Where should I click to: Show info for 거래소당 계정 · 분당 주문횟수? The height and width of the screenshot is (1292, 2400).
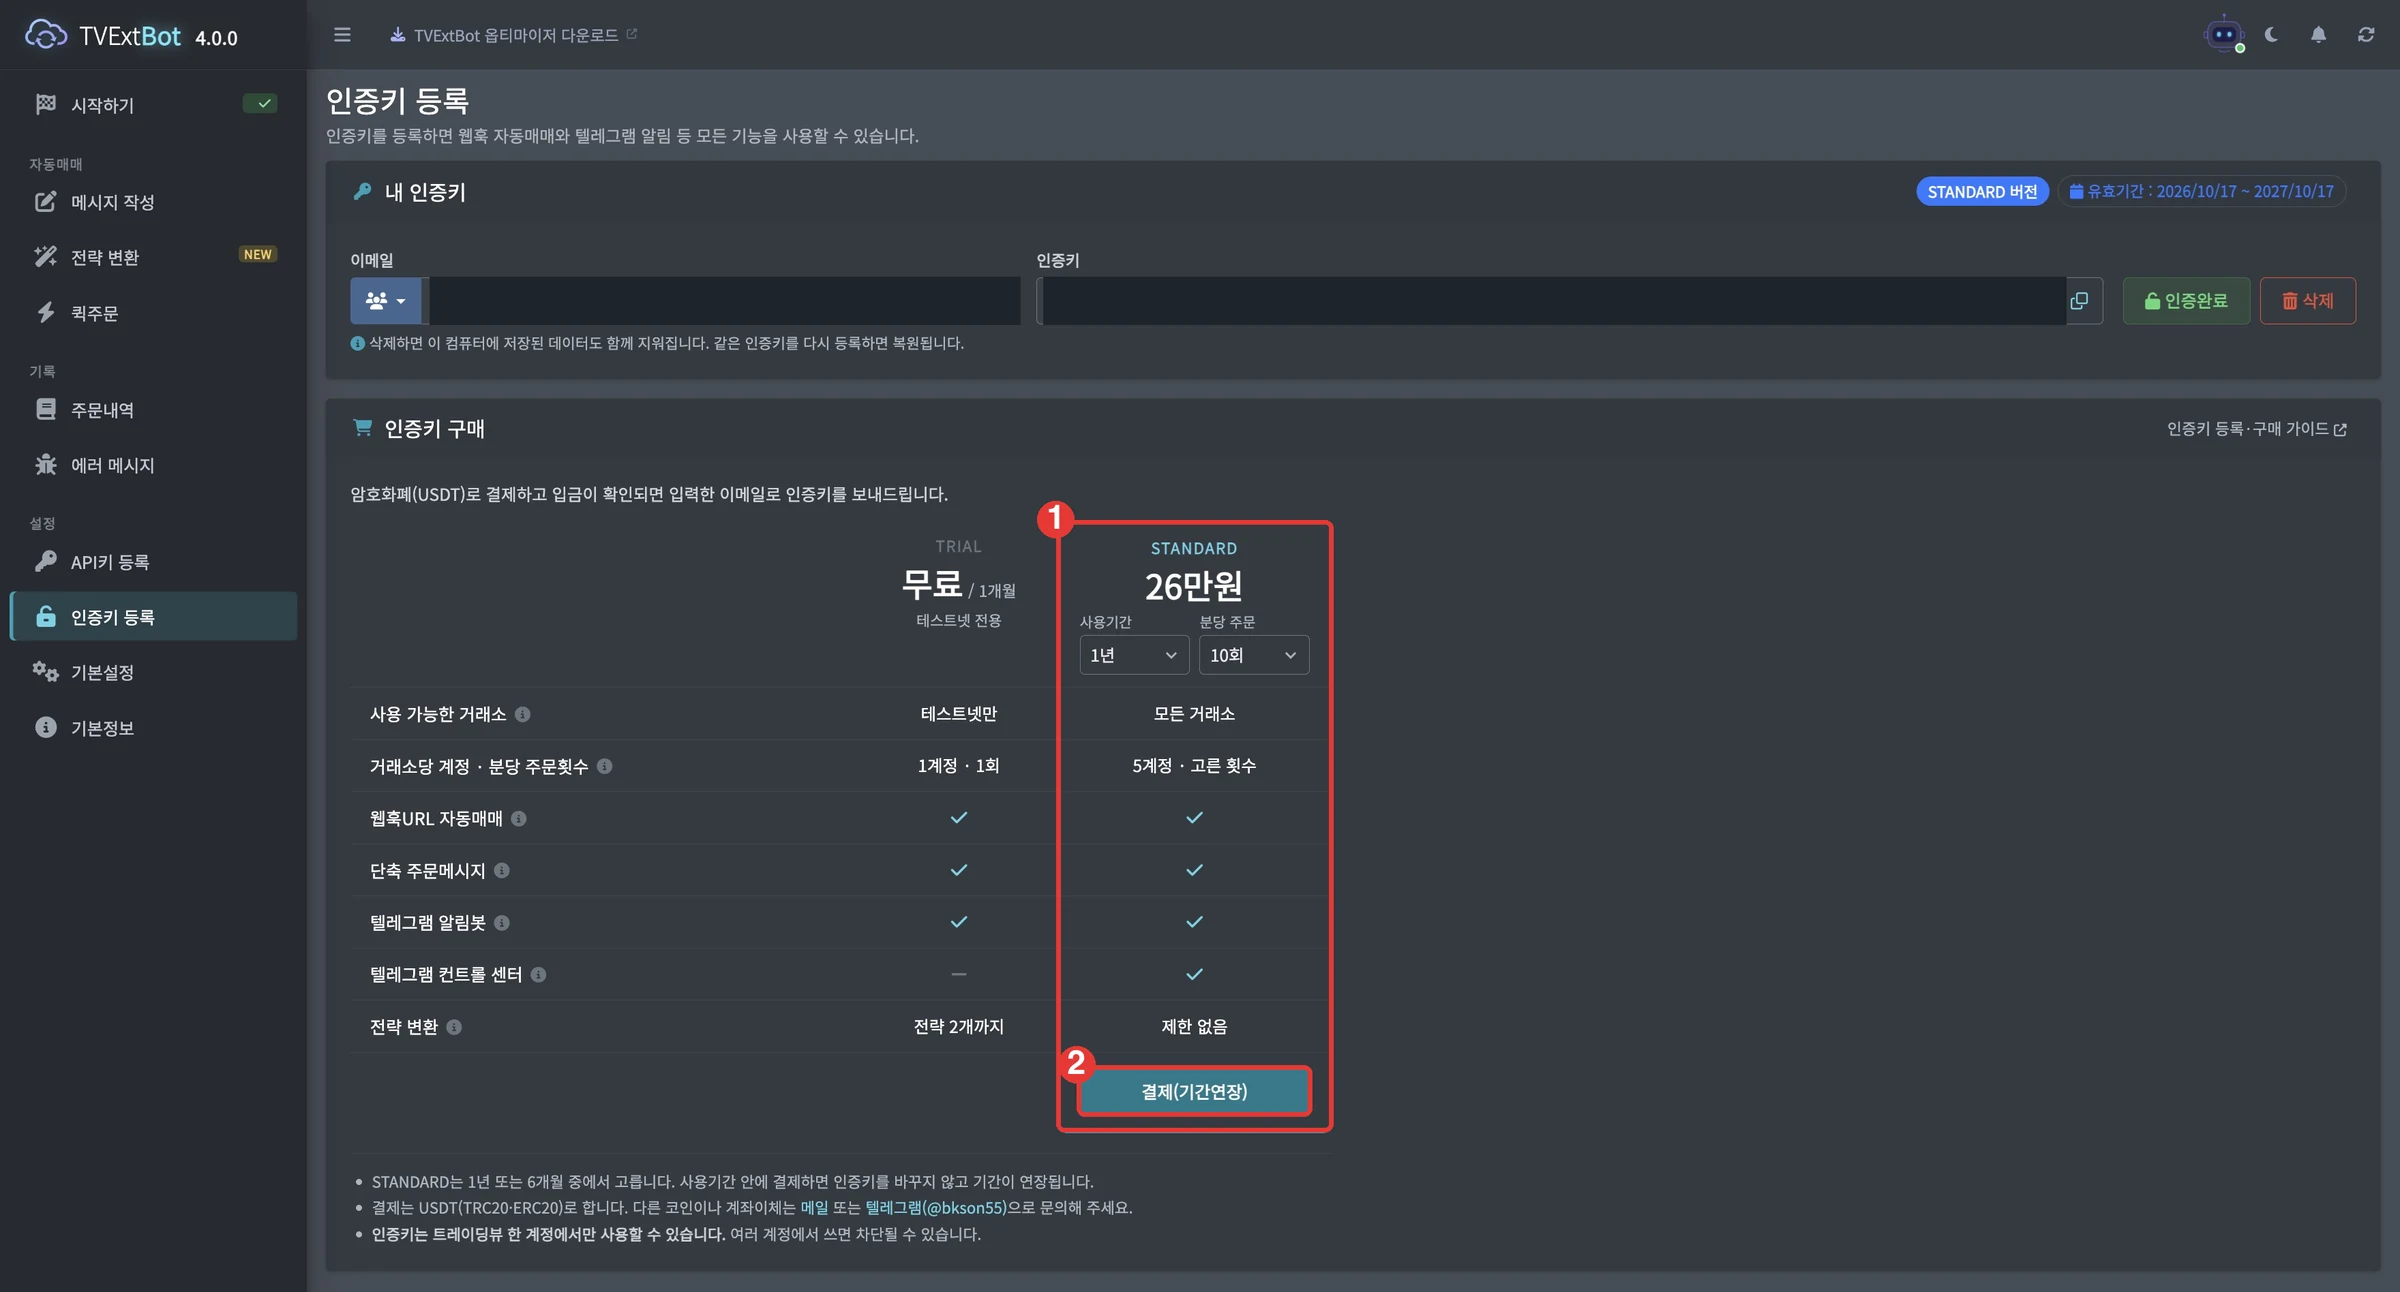604,766
